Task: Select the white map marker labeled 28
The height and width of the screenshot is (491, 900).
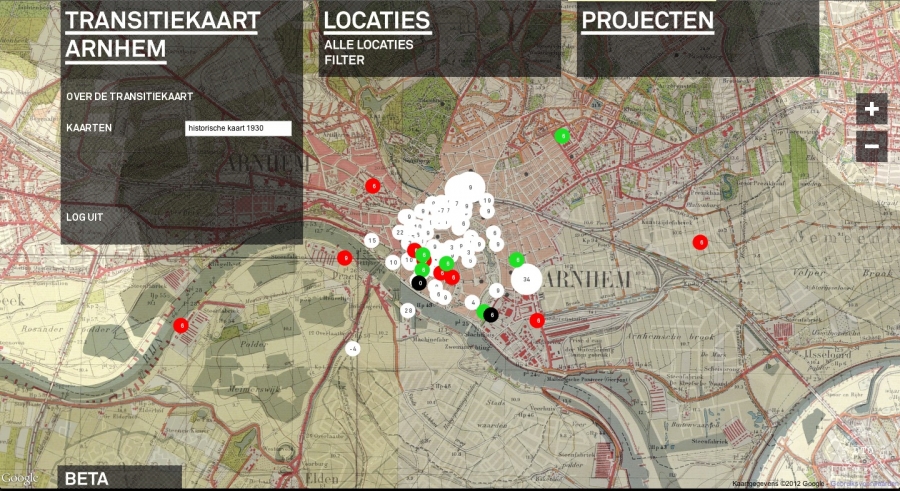Action: tap(408, 311)
